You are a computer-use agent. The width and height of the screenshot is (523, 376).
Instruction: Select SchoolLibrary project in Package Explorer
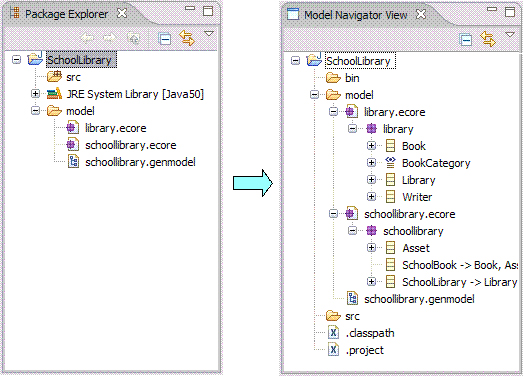click(81, 60)
